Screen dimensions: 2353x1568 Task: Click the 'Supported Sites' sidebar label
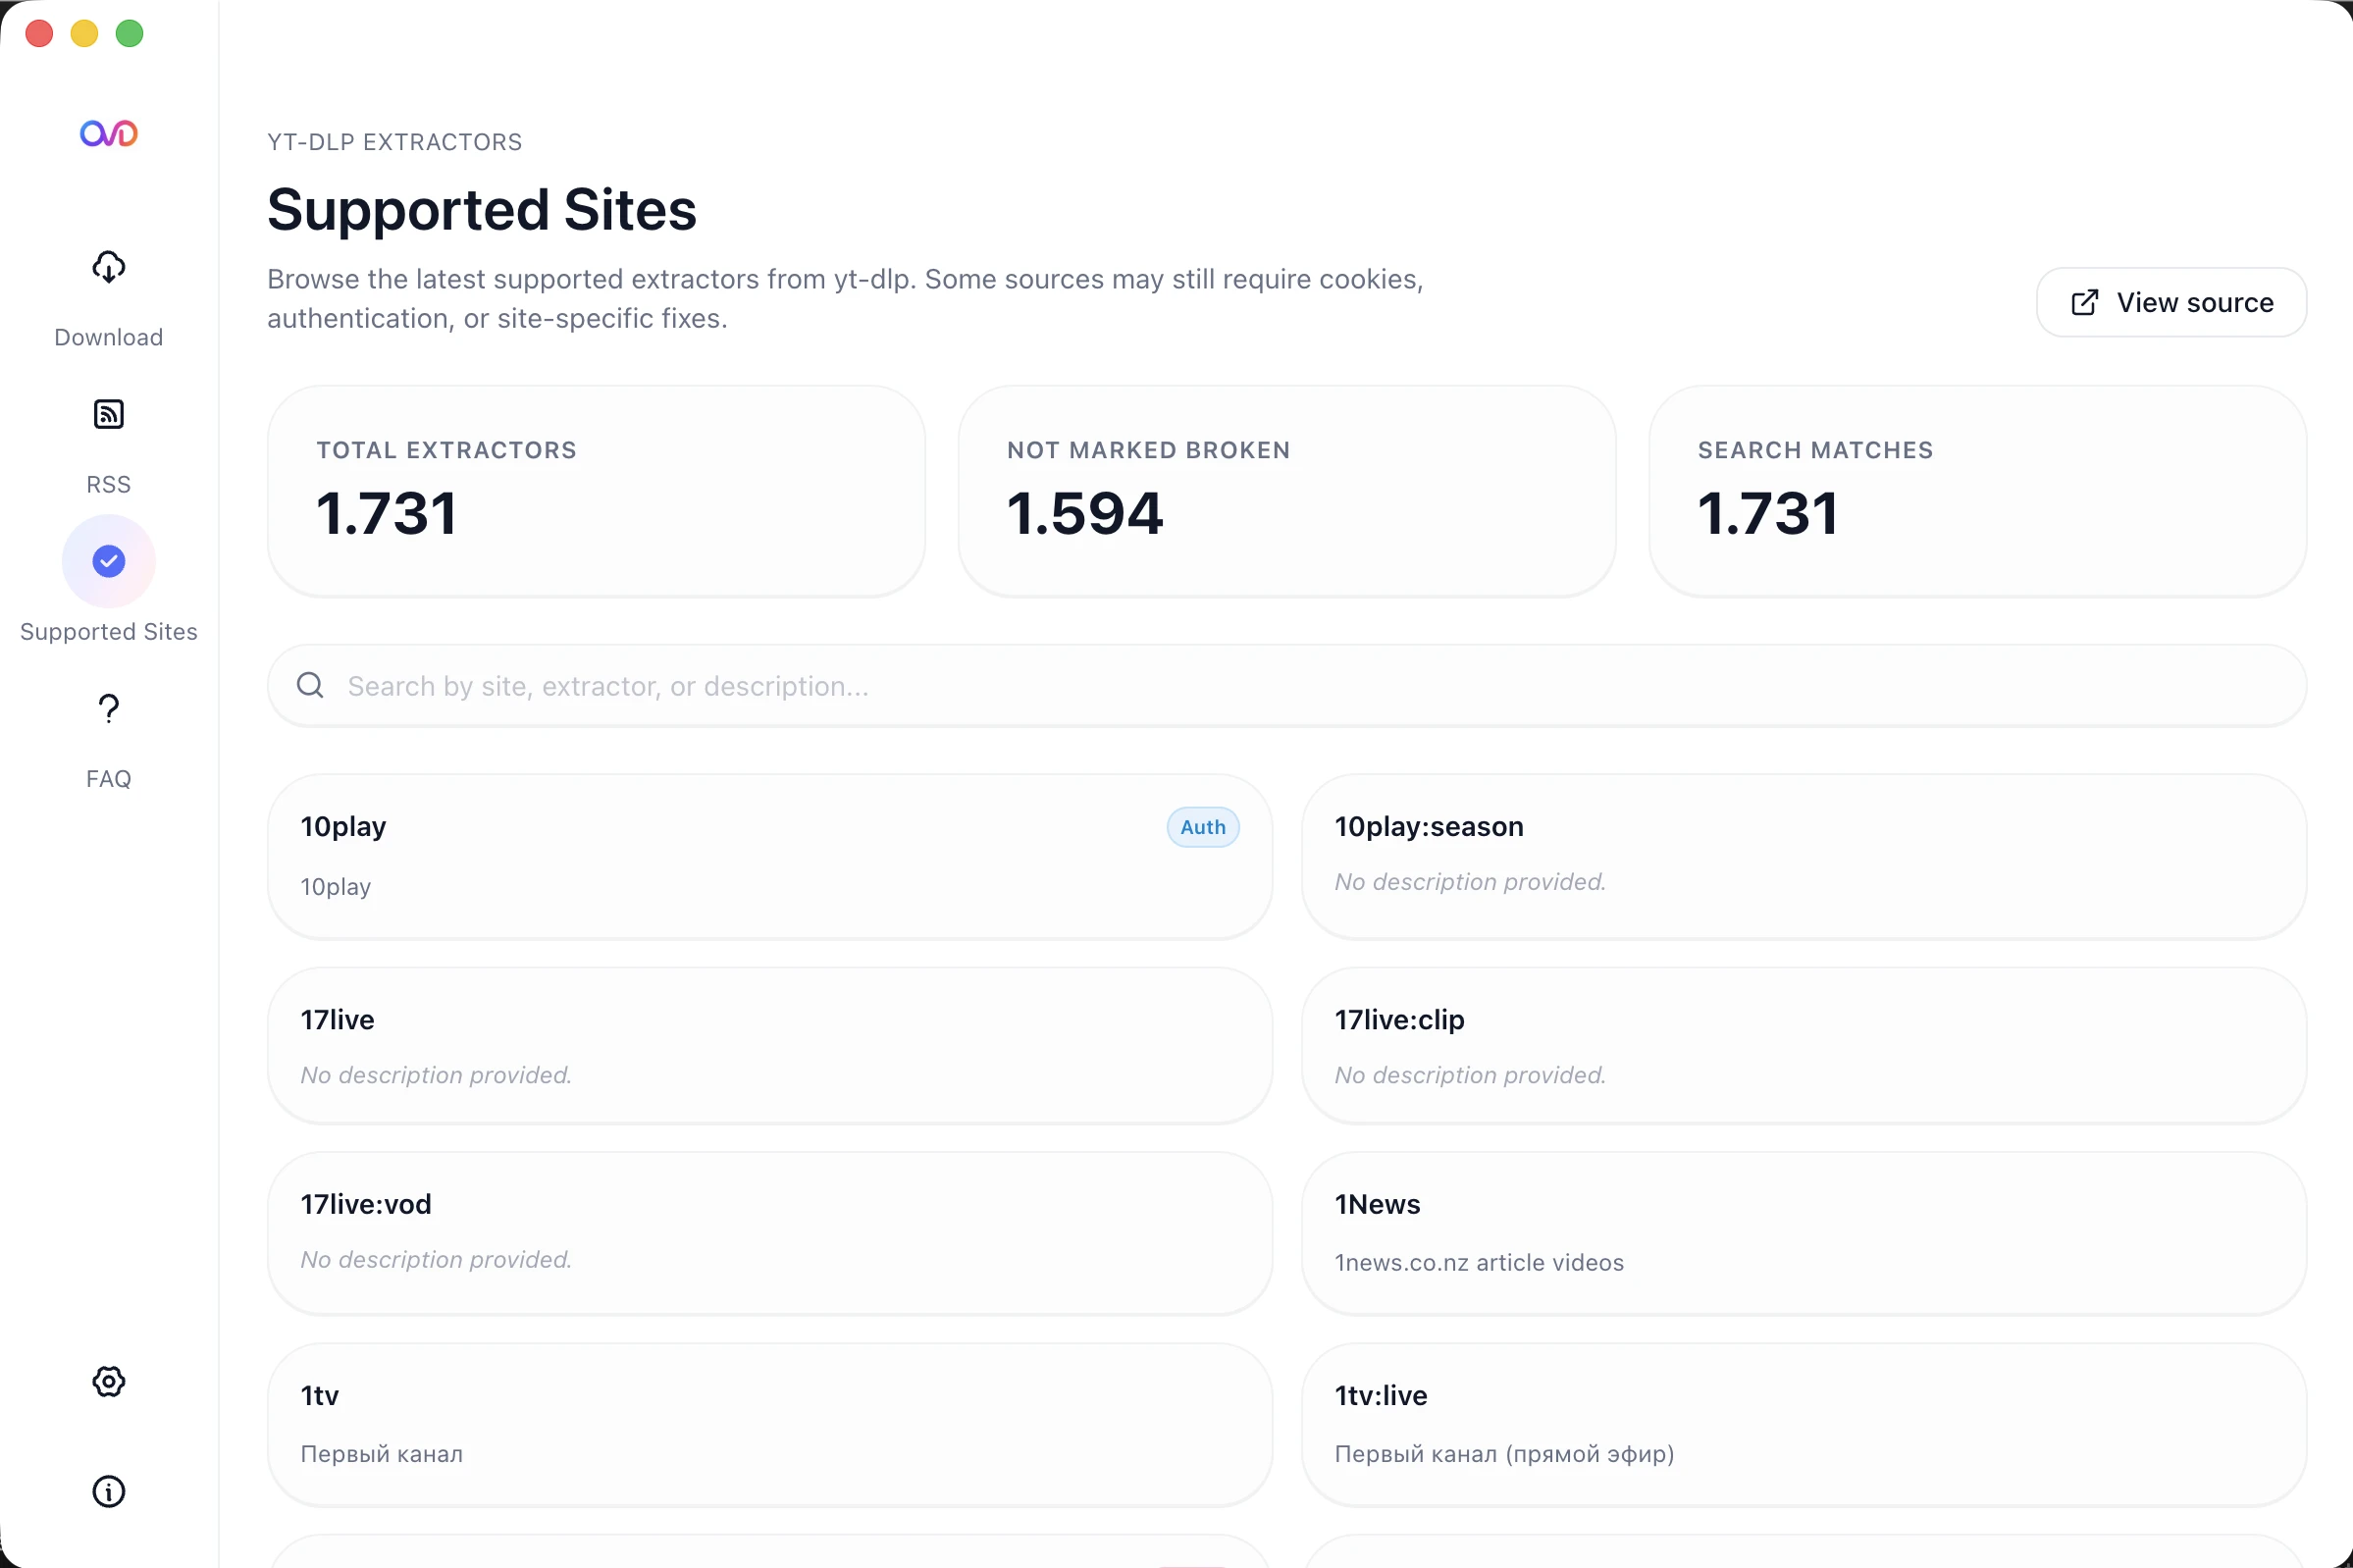coord(108,631)
